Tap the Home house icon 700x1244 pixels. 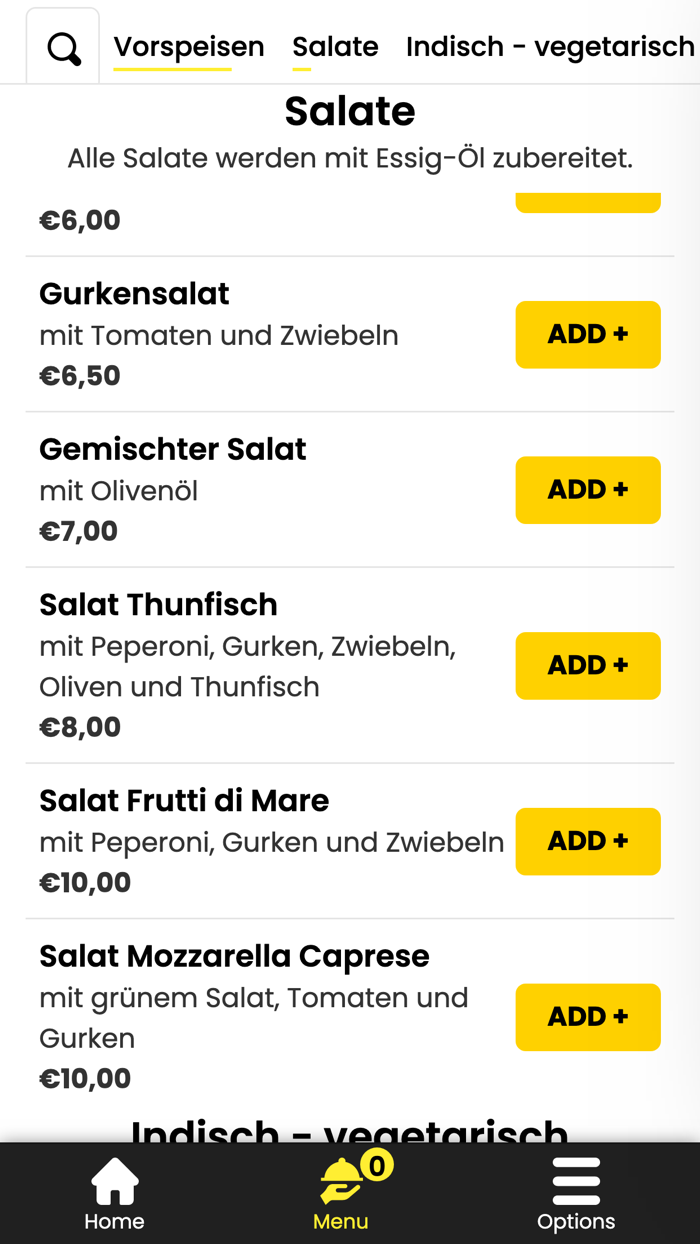[x=114, y=1181]
